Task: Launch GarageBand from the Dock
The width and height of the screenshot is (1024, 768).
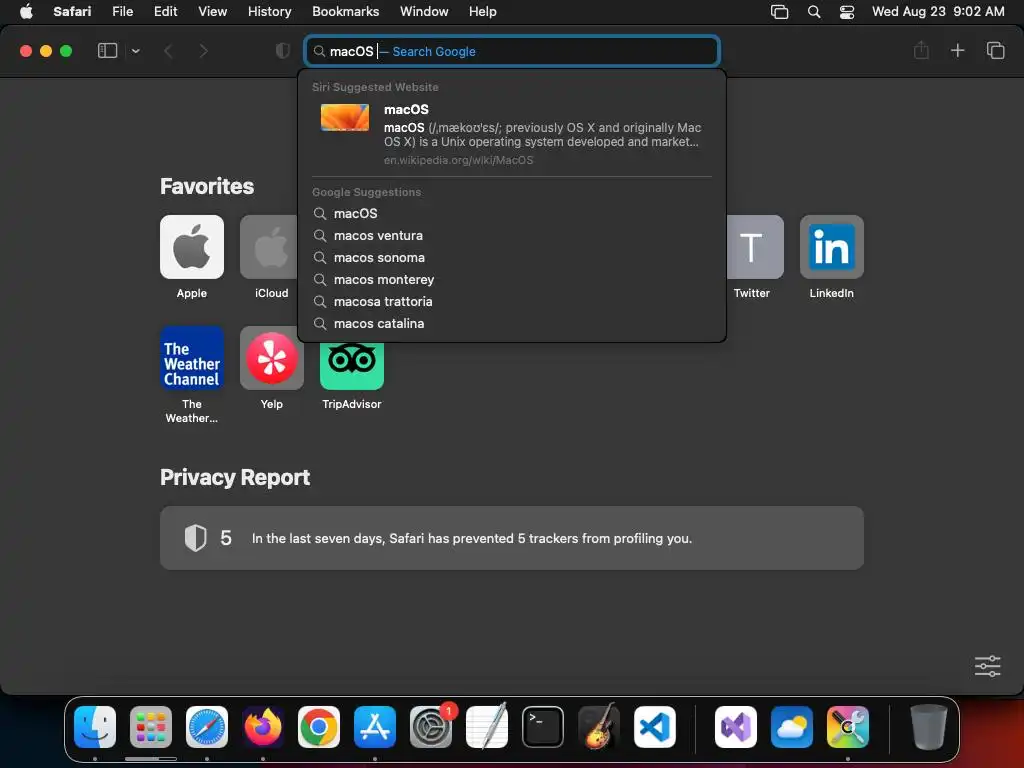Action: click(599, 727)
